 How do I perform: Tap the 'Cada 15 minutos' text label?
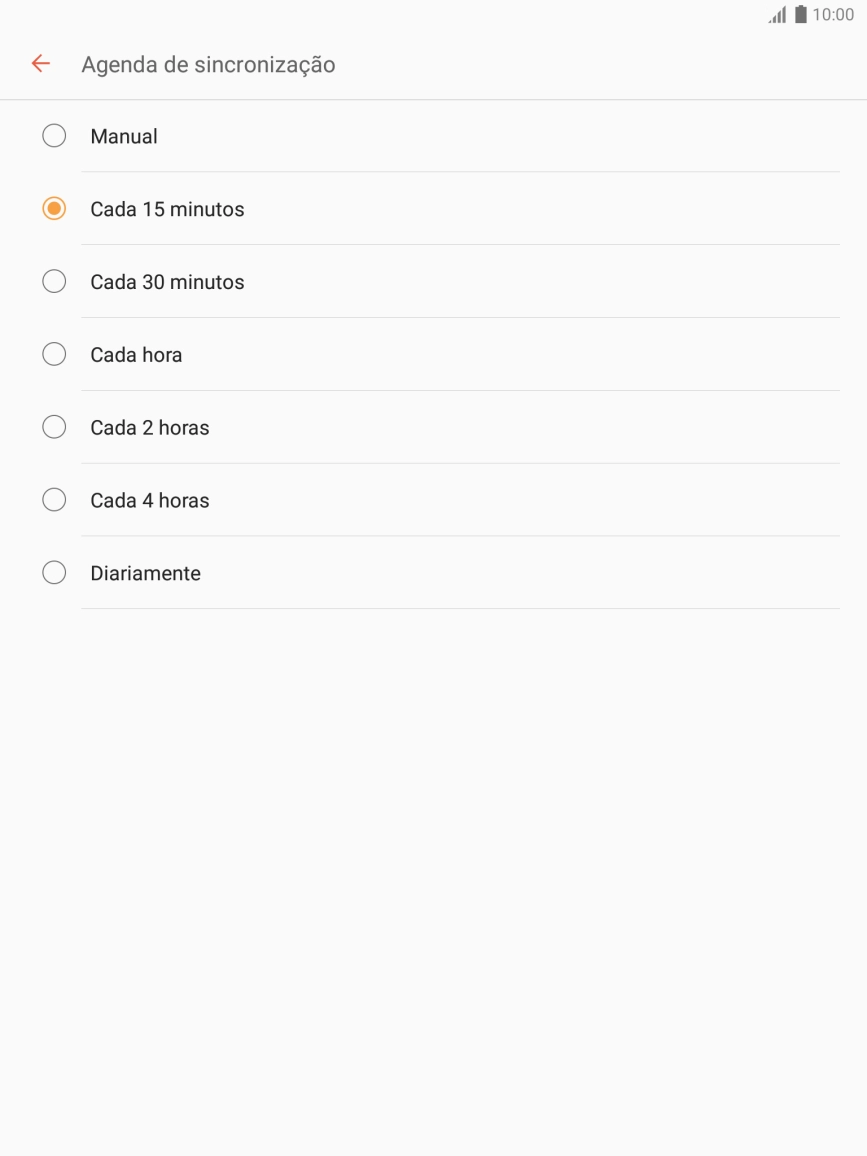[x=167, y=210]
